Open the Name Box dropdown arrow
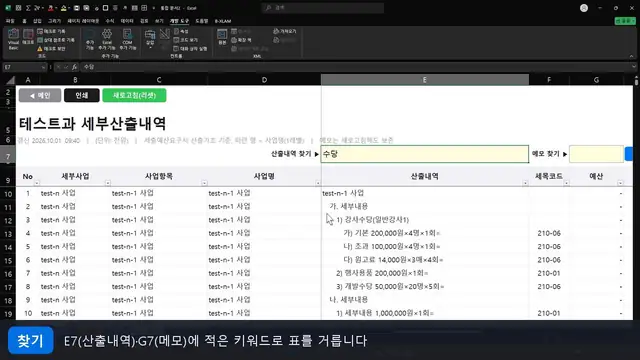The image size is (640, 360). [43, 67]
